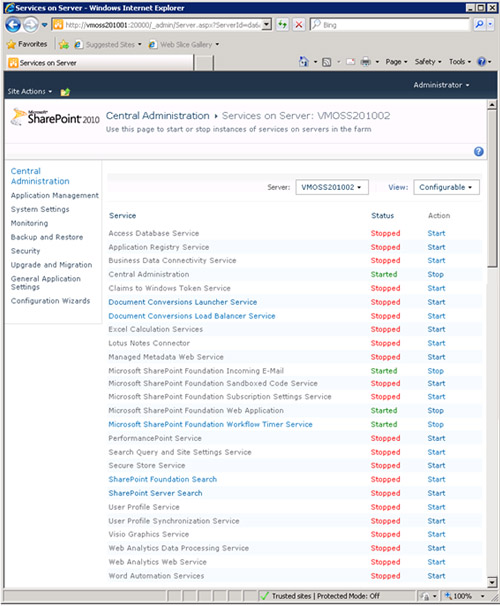Click the zoom magnifier icon in status bar
The height and width of the screenshot is (606, 500).
pos(448,596)
